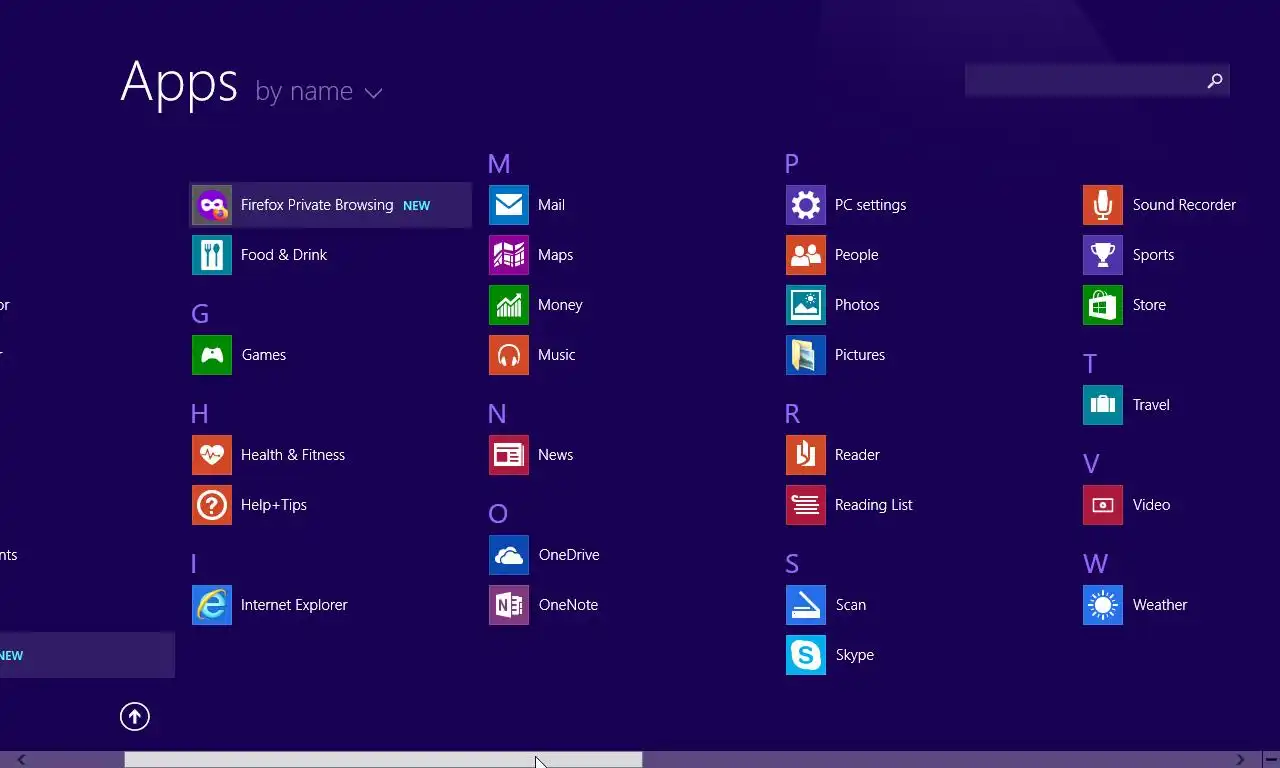Click the up arrow to return to Start
Viewport: 1280px width, 768px height.
pos(135,716)
